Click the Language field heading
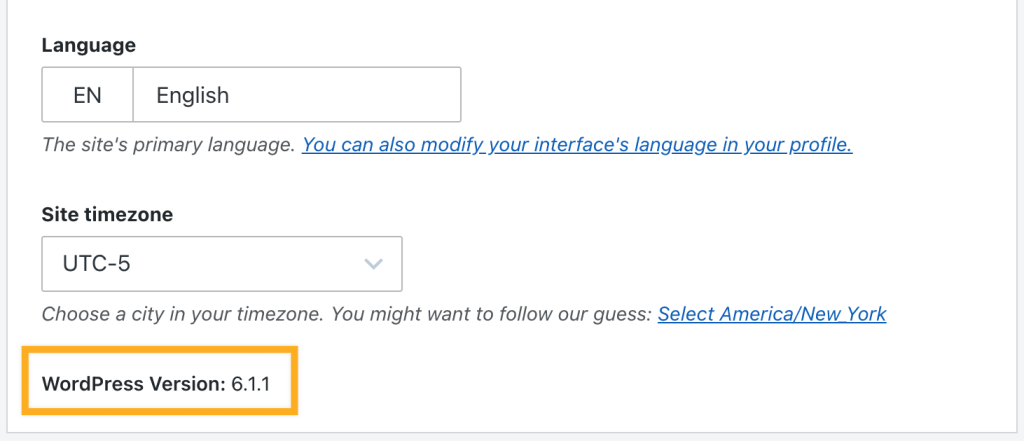Screen dimensions: 1024x441 [x=89, y=46]
